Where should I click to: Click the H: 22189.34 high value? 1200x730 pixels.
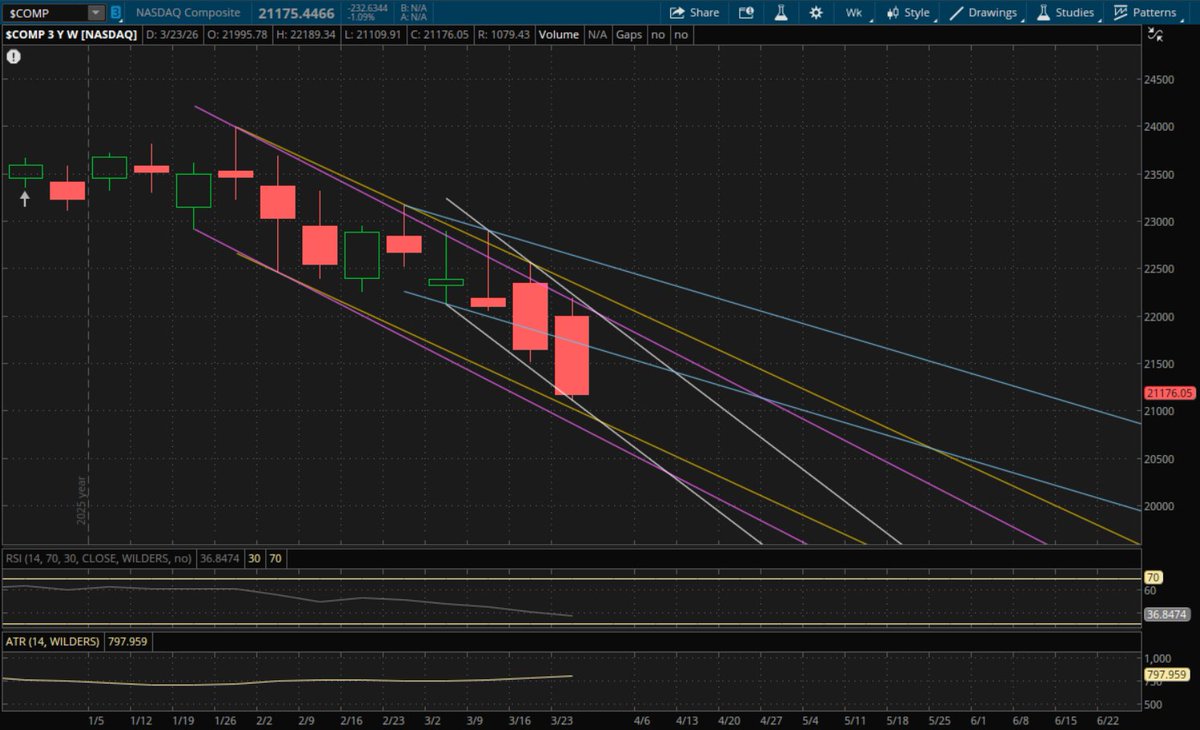point(306,34)
